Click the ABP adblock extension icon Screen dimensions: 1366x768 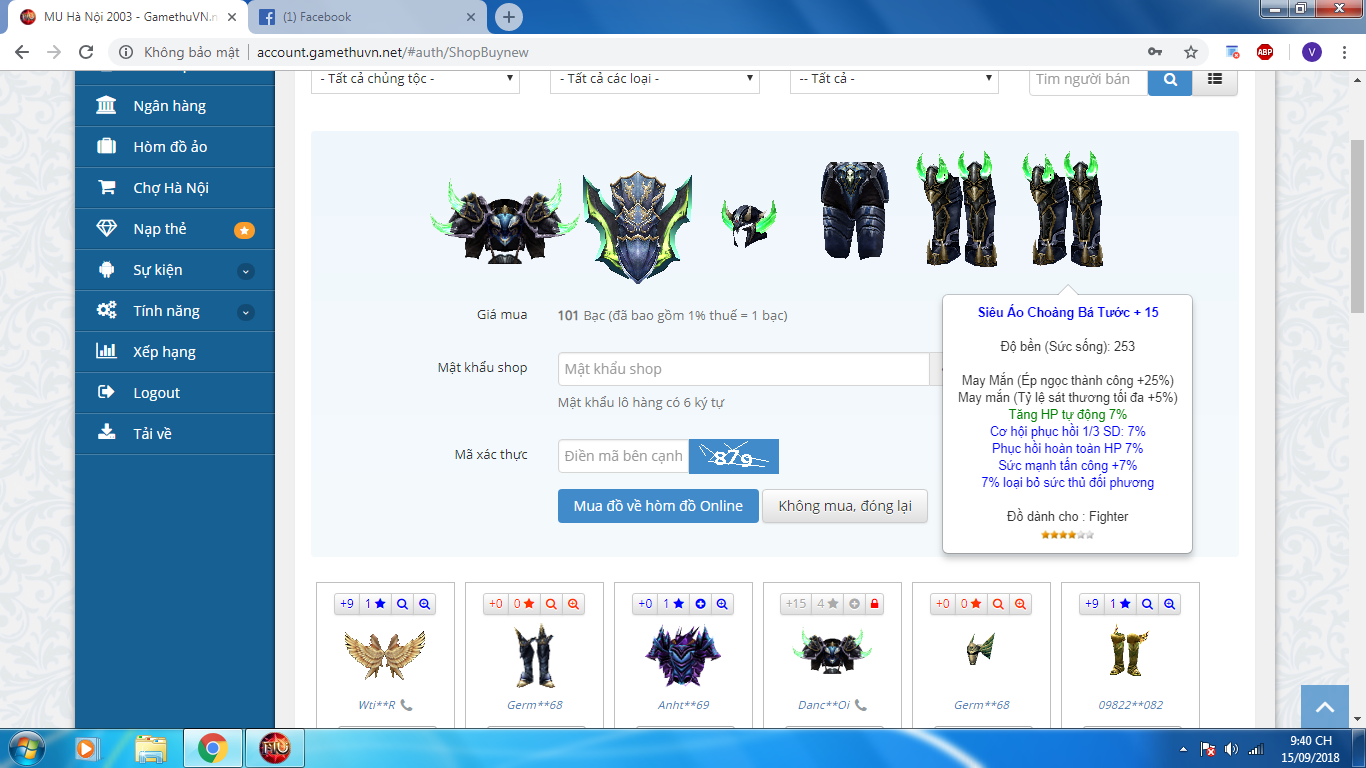pyautogui.click(x=1265, y=52)
